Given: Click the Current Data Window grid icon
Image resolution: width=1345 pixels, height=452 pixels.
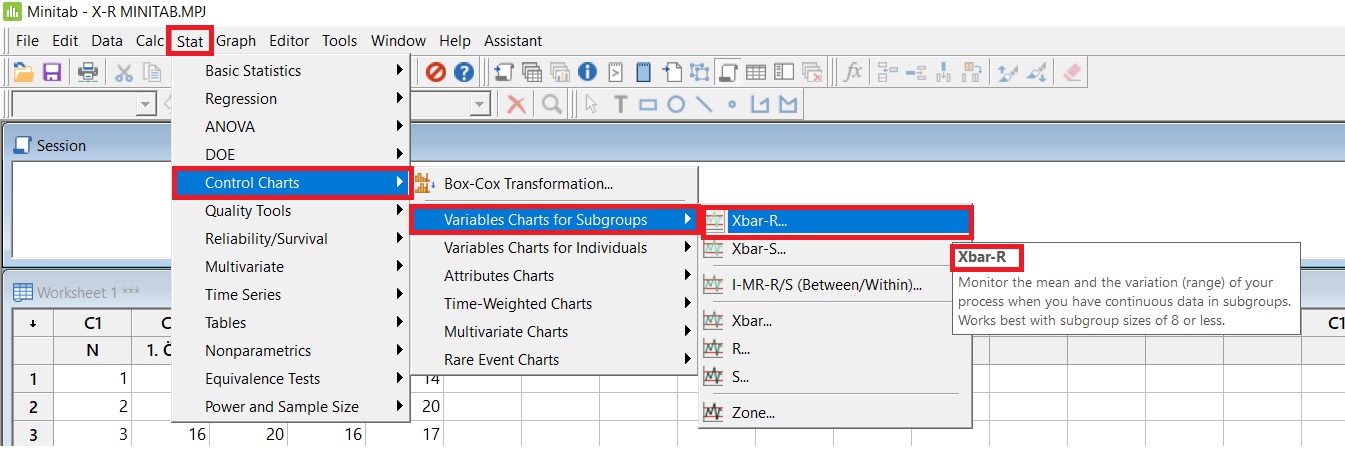Looking at the screenshot, I should pyautogui.click(x=757, y=72).
